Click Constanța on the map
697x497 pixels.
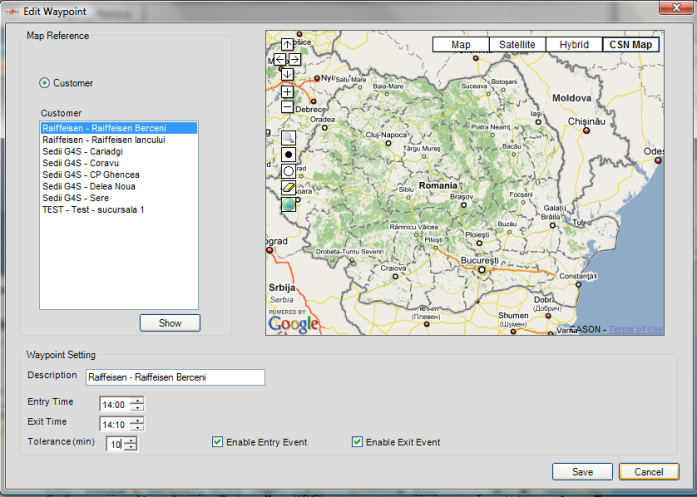[577, 276]
